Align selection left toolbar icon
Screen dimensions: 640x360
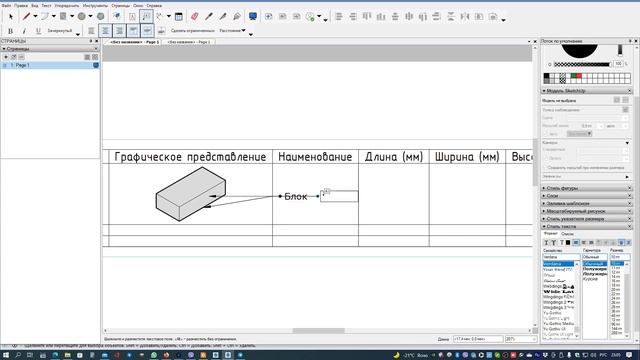point(338,16)
